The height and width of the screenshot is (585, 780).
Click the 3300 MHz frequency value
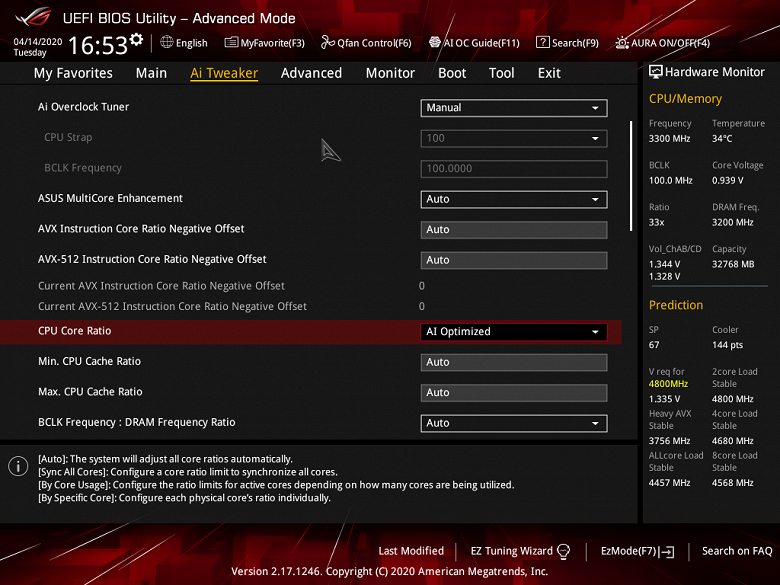pos(669,139)
